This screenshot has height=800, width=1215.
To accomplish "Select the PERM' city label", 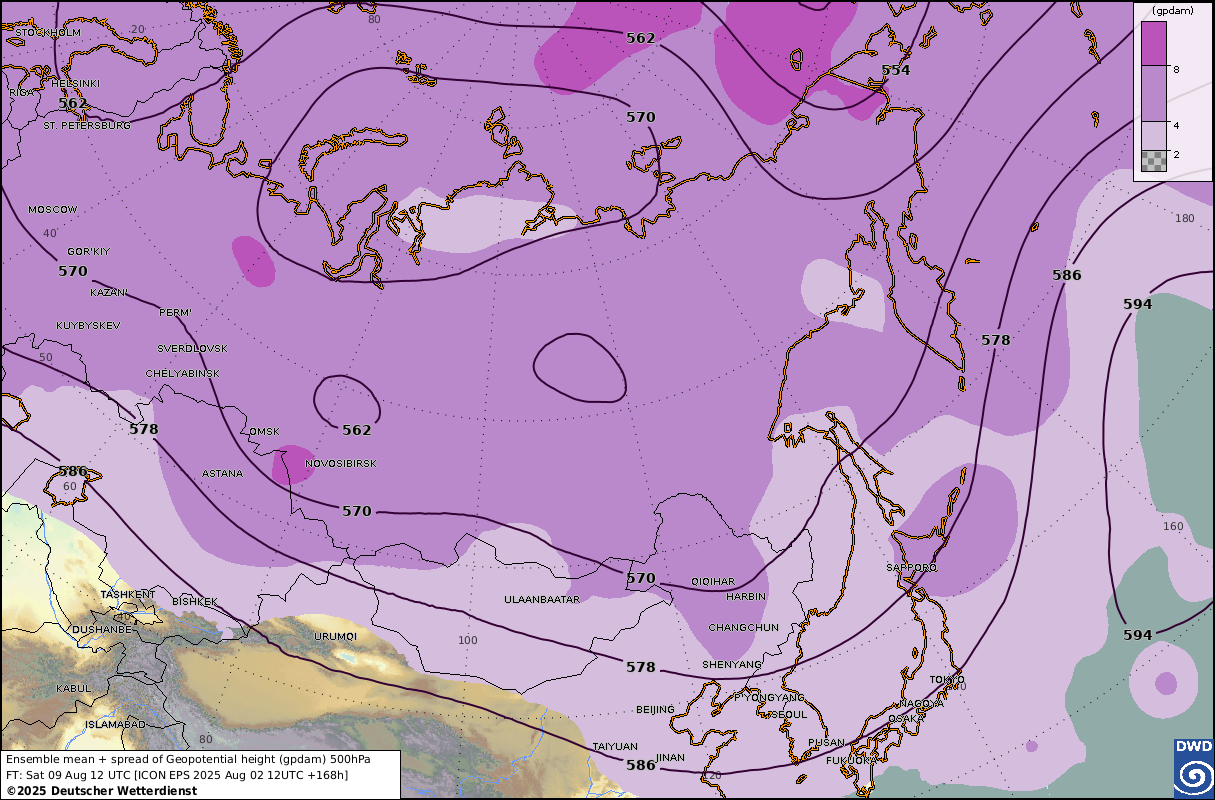I will [175, 313].
